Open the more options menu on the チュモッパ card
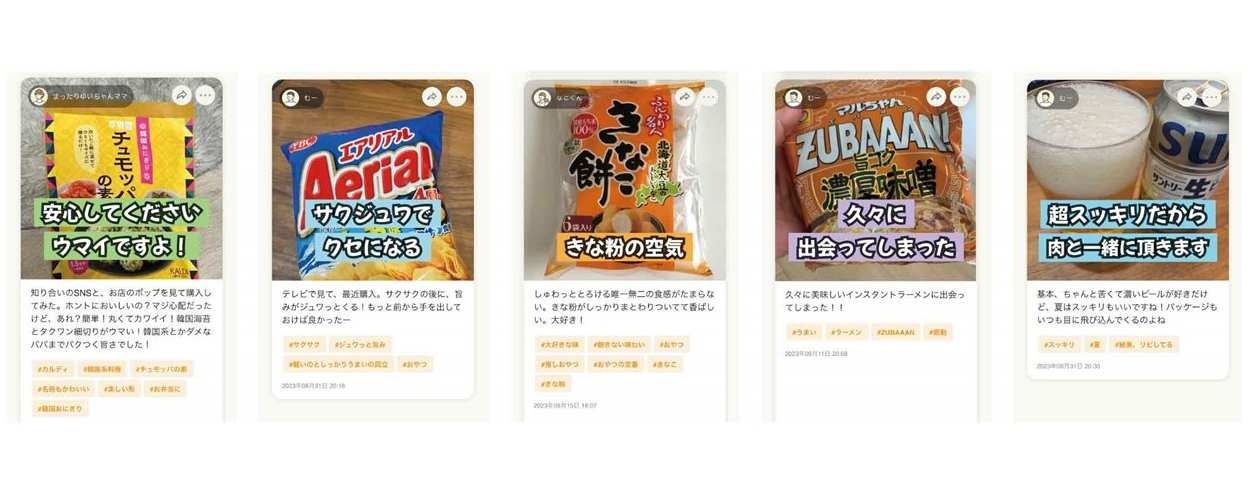1249x491 pixels. point(206,95)
